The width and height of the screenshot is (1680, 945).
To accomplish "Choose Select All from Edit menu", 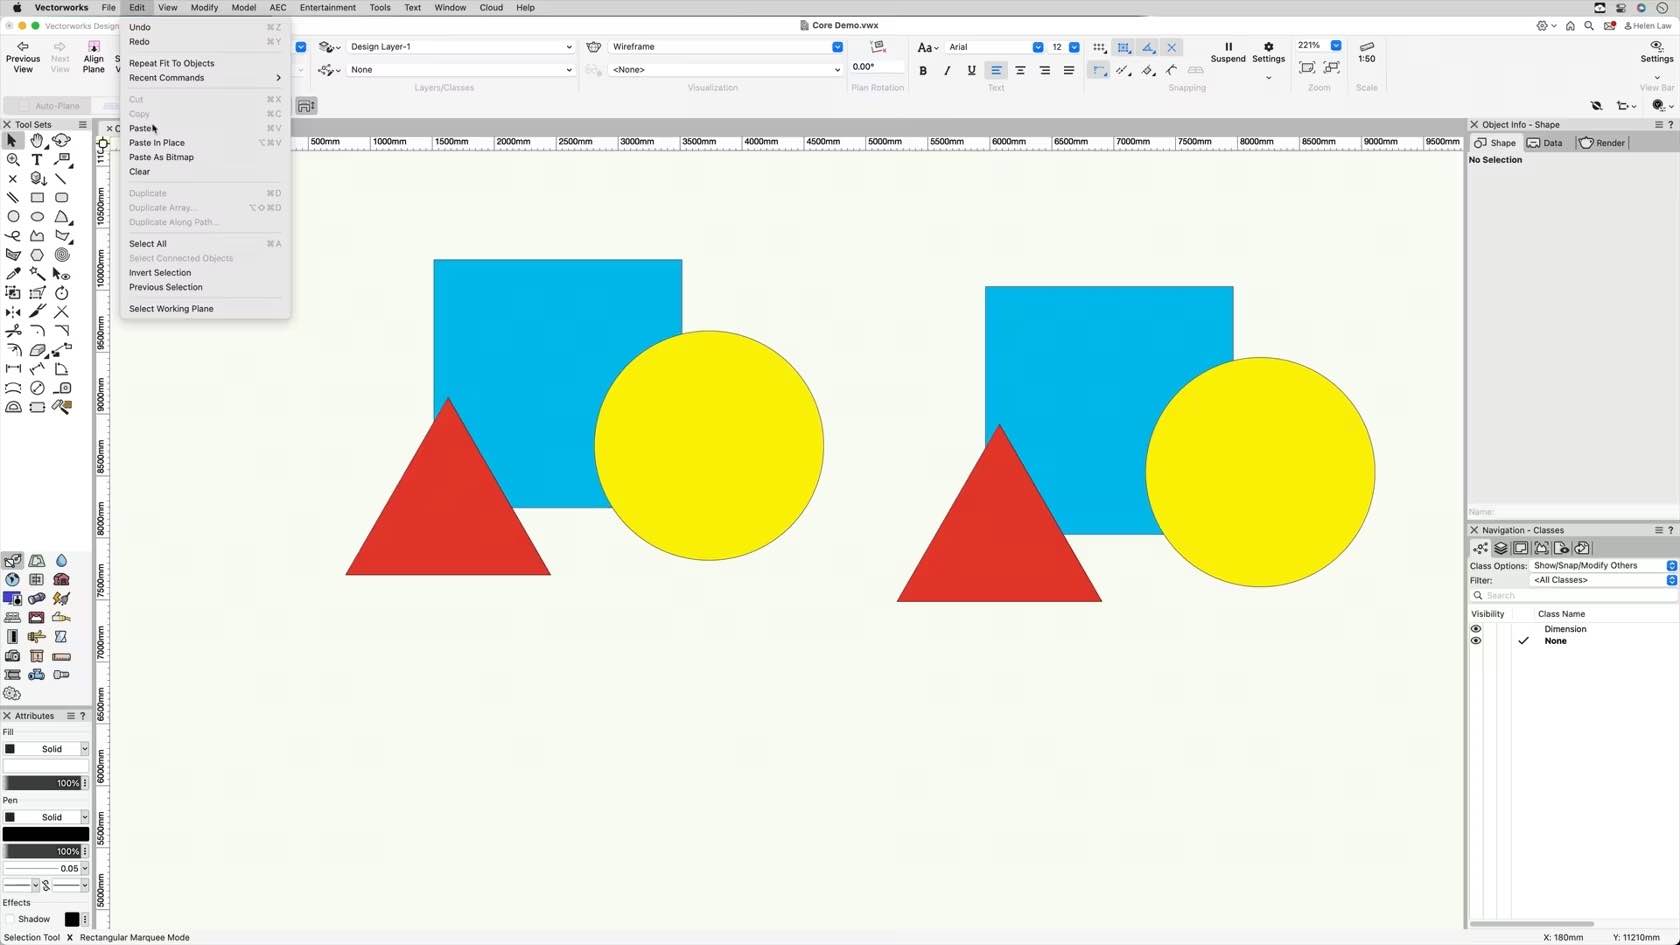I will click(x=205, y=244).
